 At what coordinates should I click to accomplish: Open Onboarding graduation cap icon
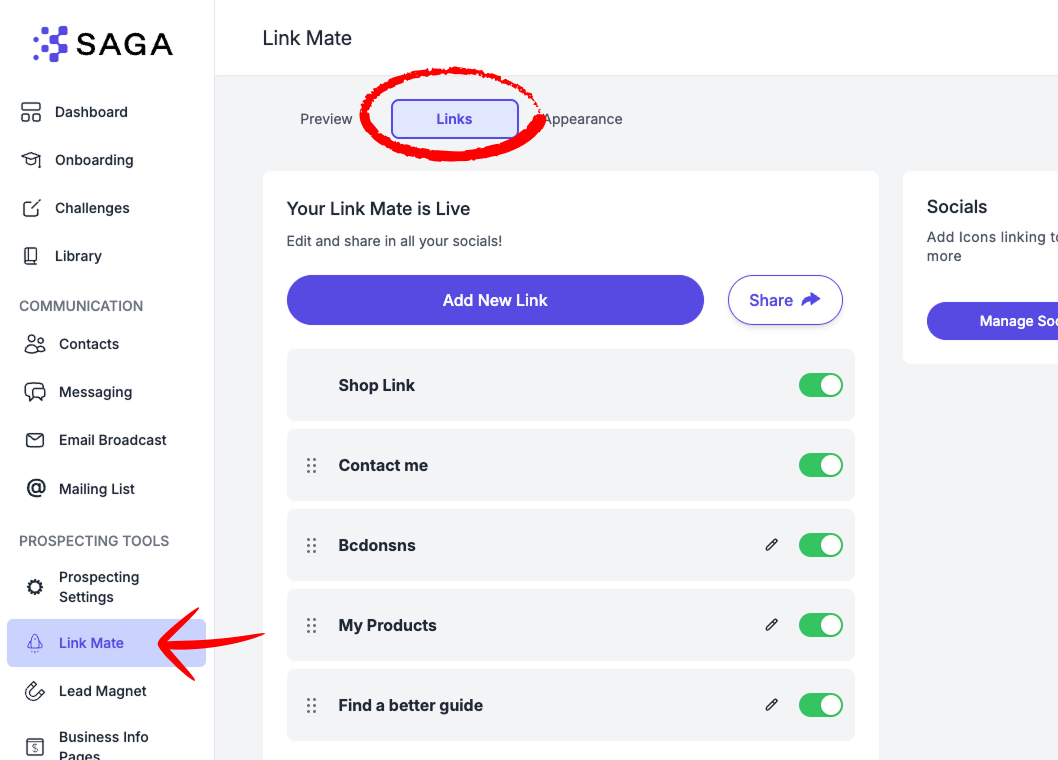pos(31,160)
